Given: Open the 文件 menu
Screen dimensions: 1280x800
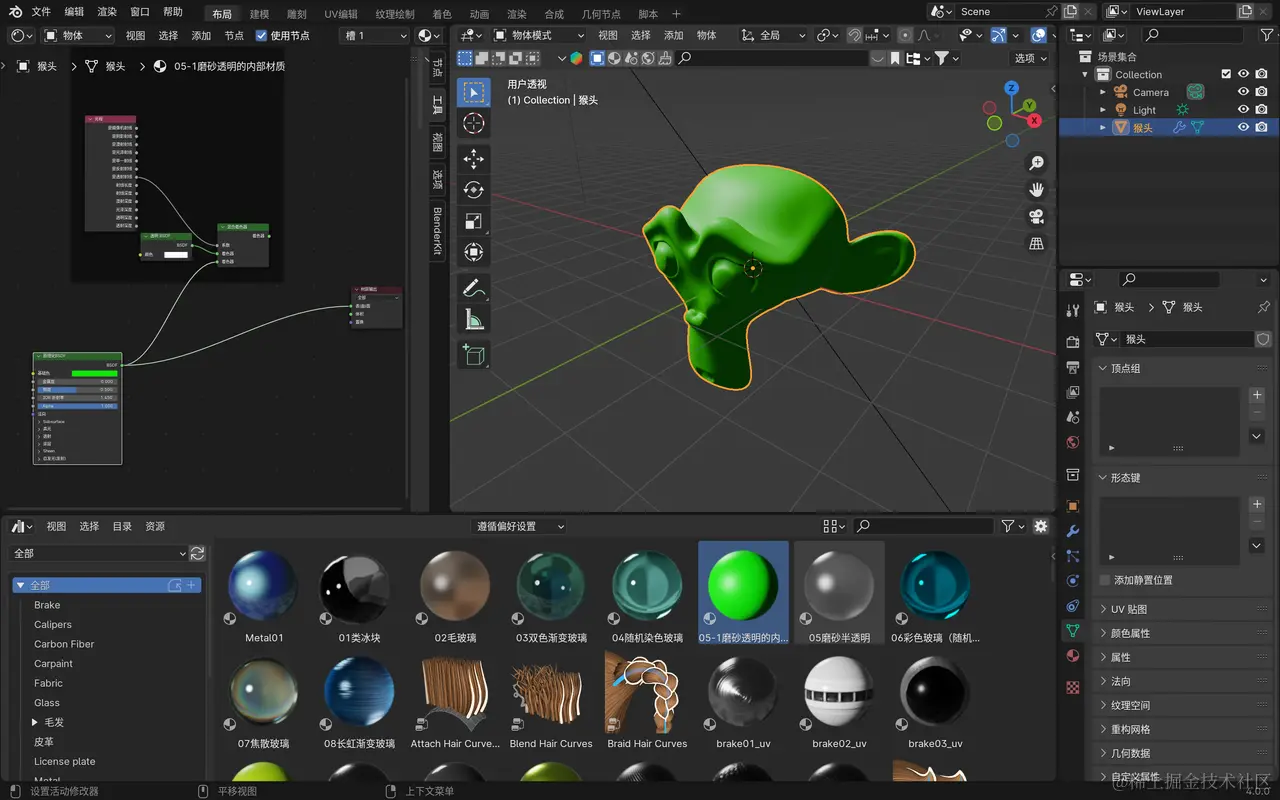Looking at the screenshot, I should point(41,12).
